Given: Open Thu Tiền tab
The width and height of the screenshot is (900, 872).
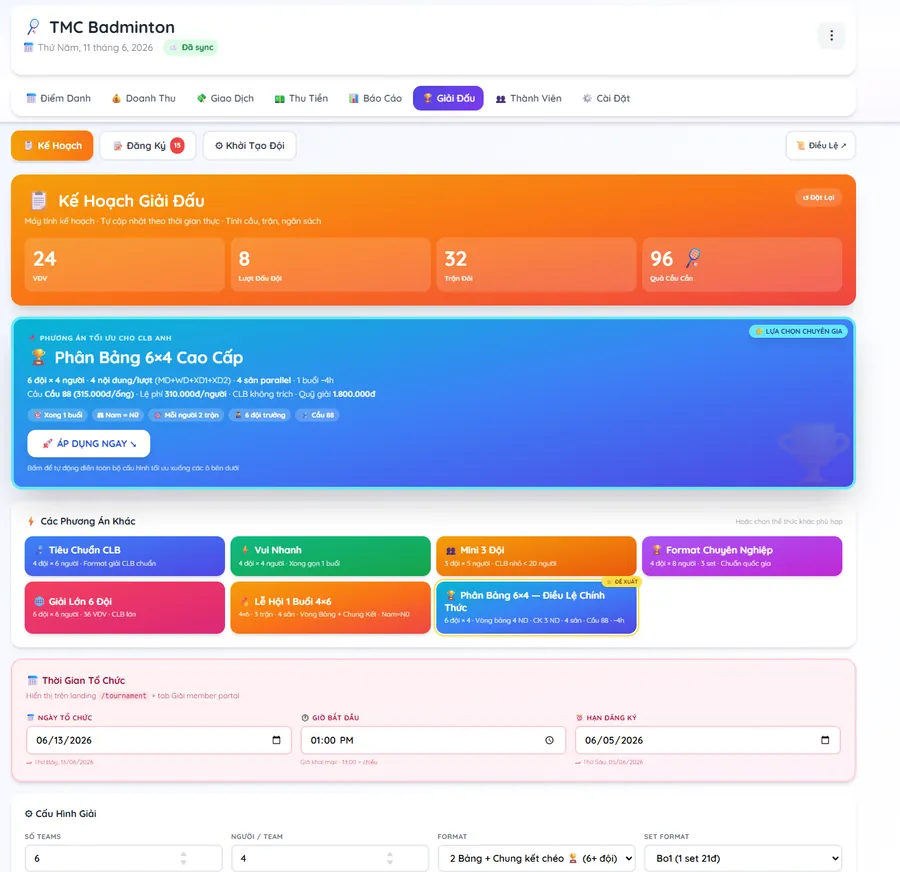Looking at the screenshot, I should pos(301,98).
